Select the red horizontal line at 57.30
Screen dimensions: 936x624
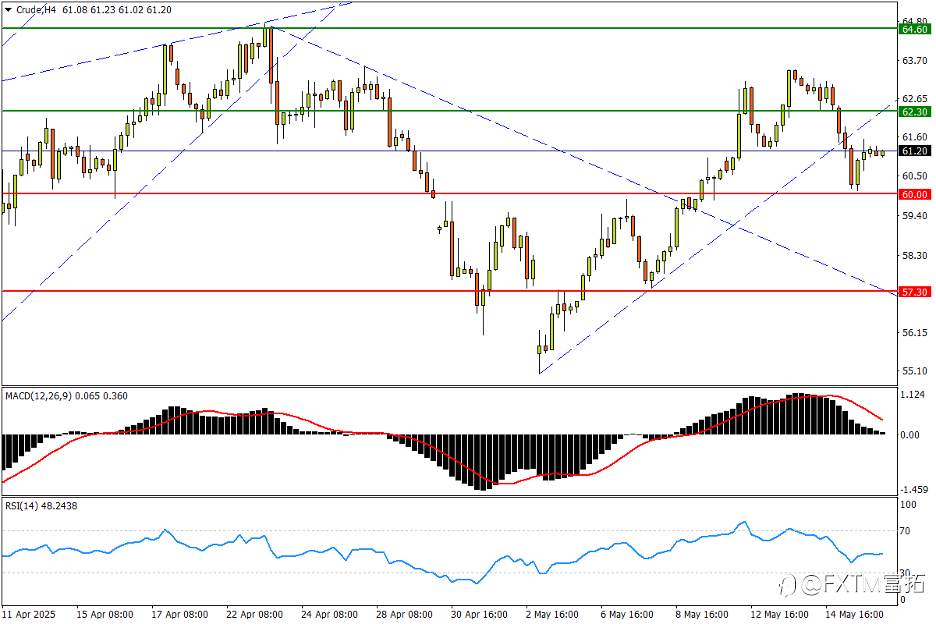click(449, 291)
